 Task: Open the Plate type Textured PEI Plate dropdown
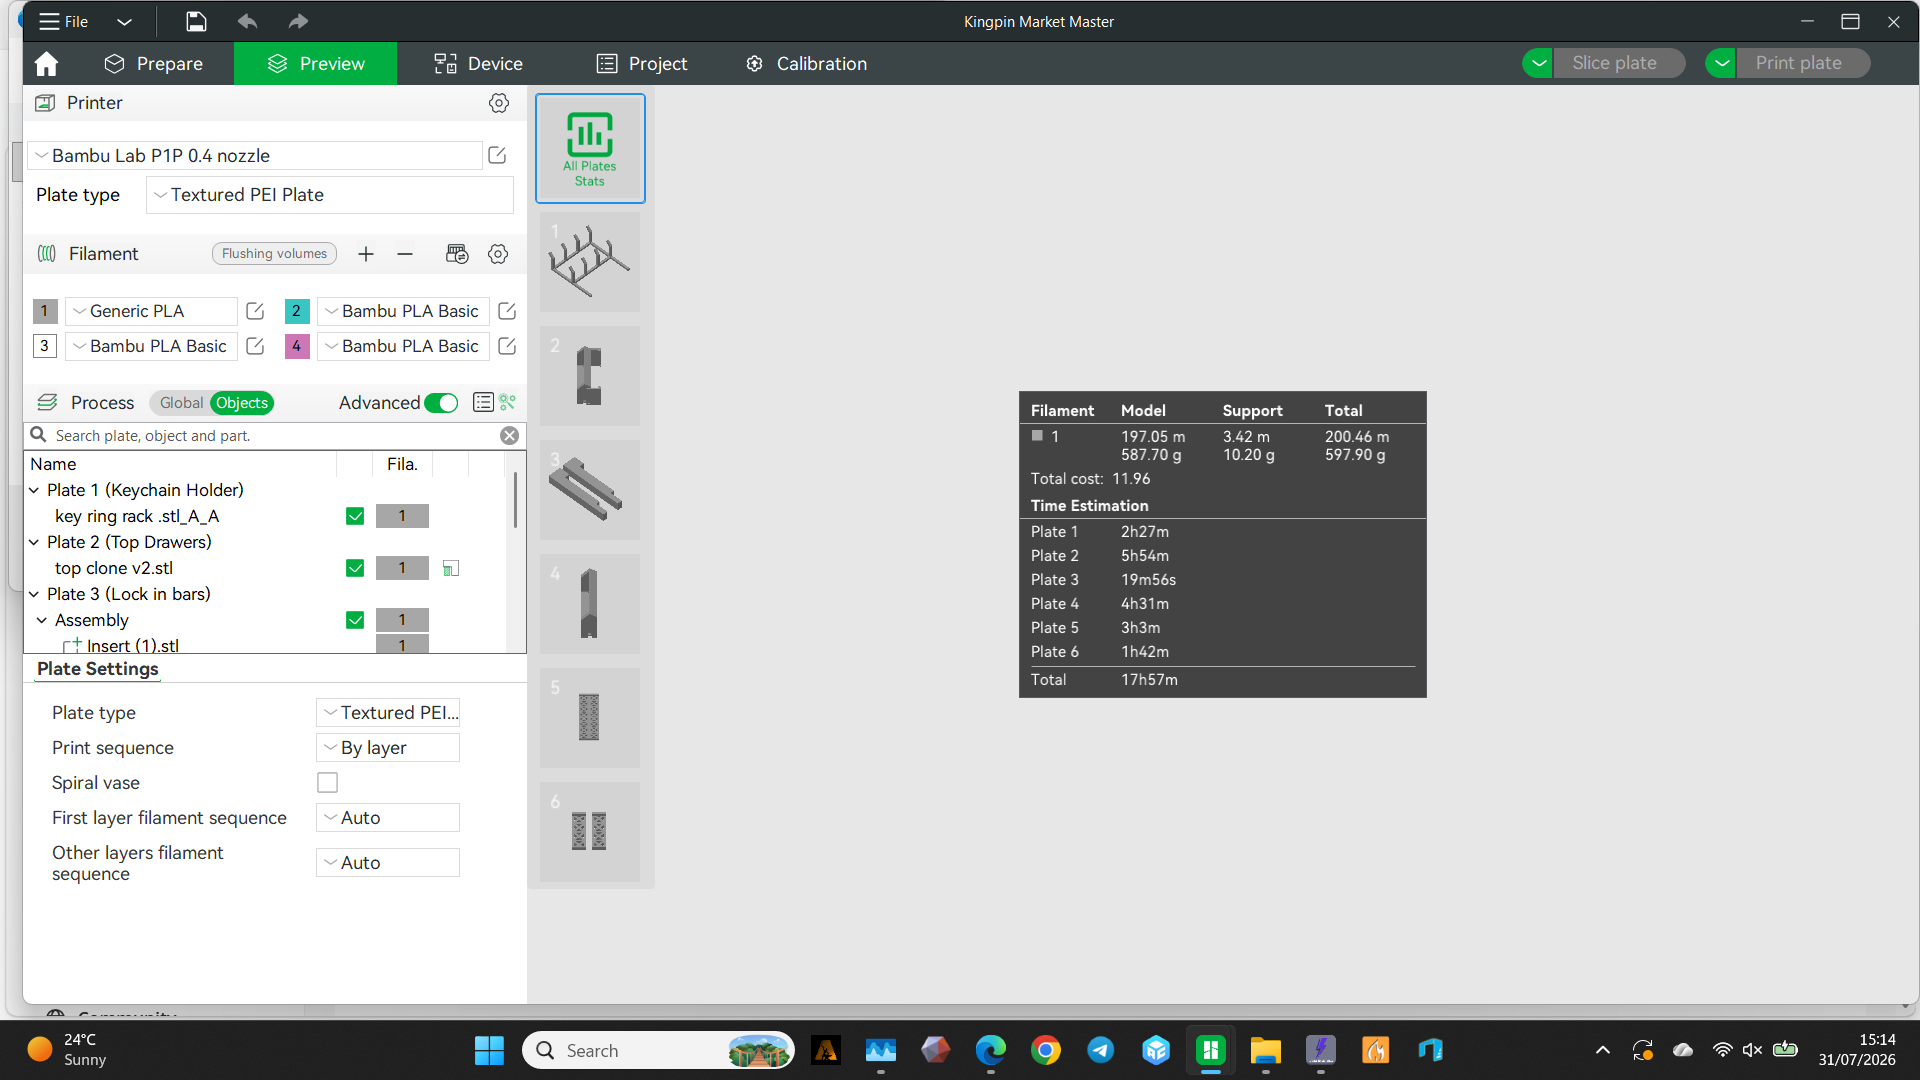click(330, 195)
